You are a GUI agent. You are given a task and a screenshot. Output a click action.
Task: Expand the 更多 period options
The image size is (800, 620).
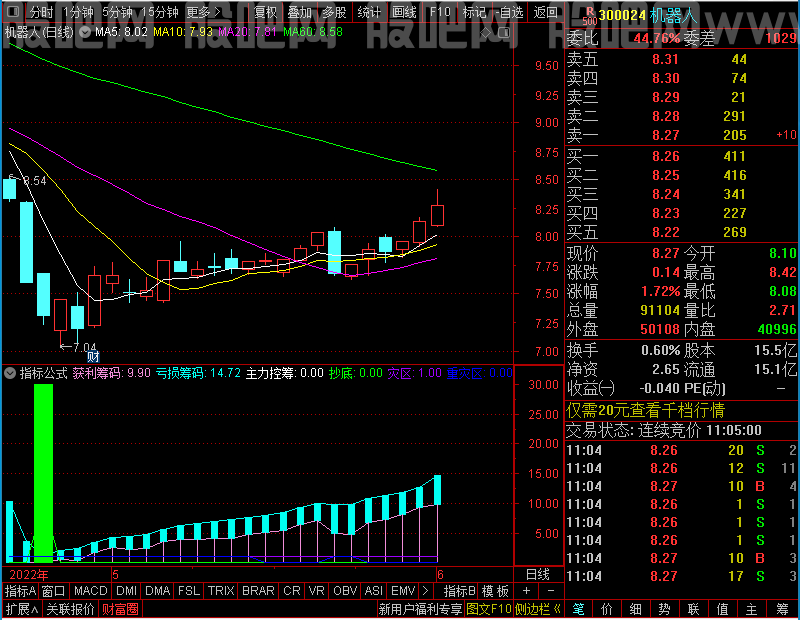pyautogui.click(x=203, y=12)
